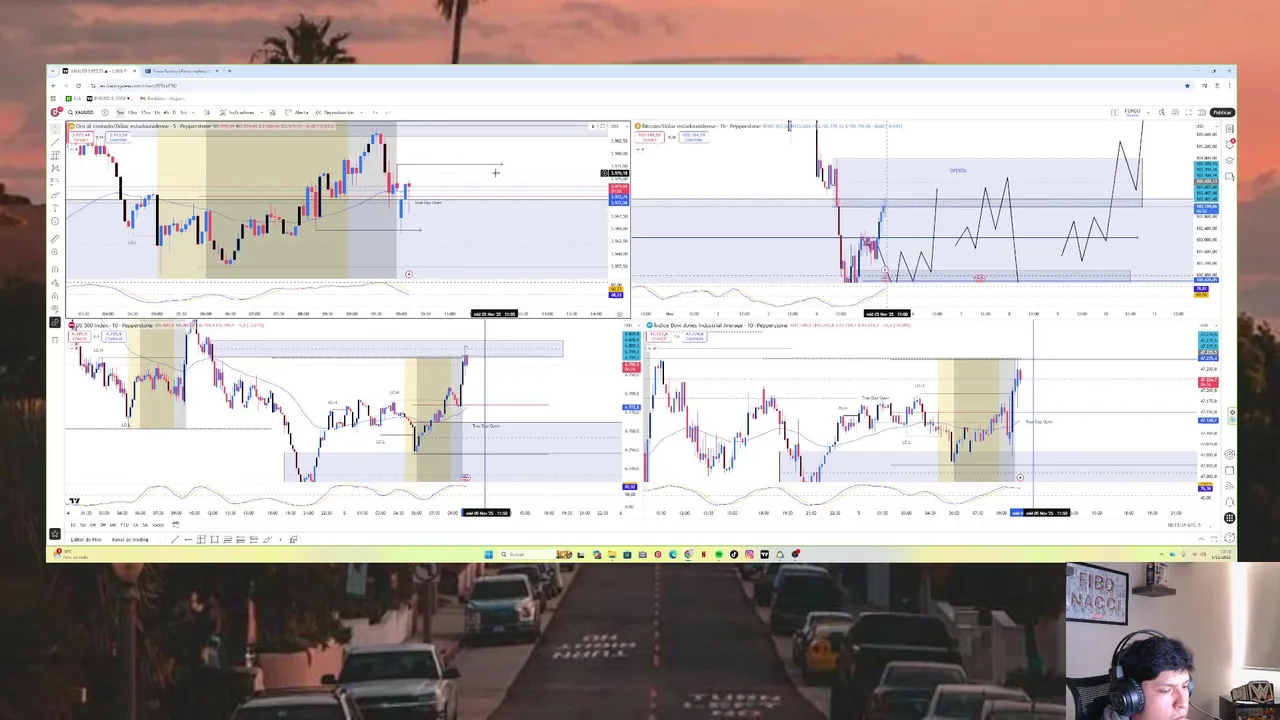Create an alert with Alerta button
This screenshot has width=1280, height=720.
tap(297, 112)
